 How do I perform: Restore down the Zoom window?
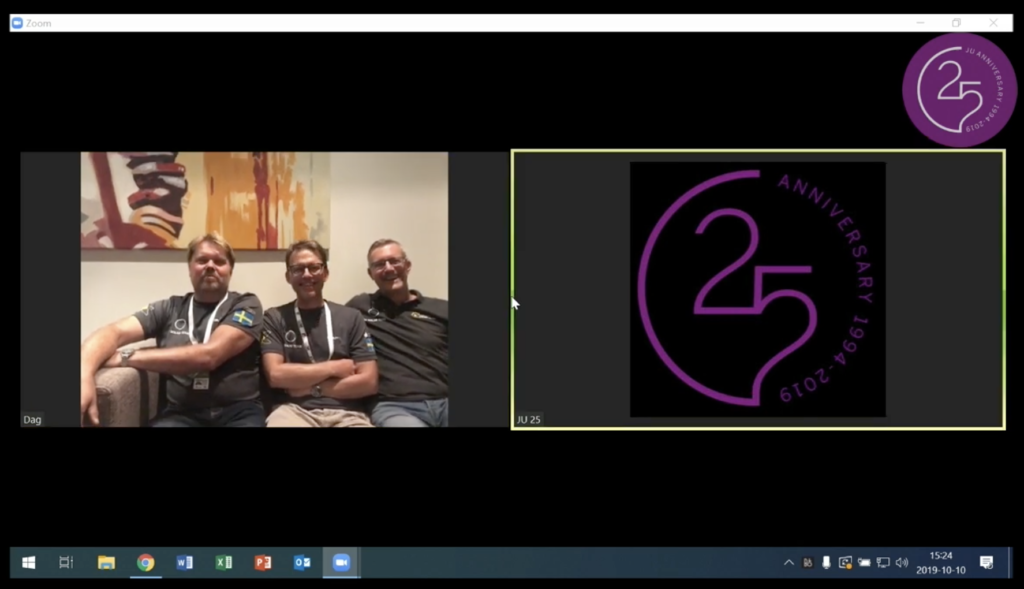956,23
